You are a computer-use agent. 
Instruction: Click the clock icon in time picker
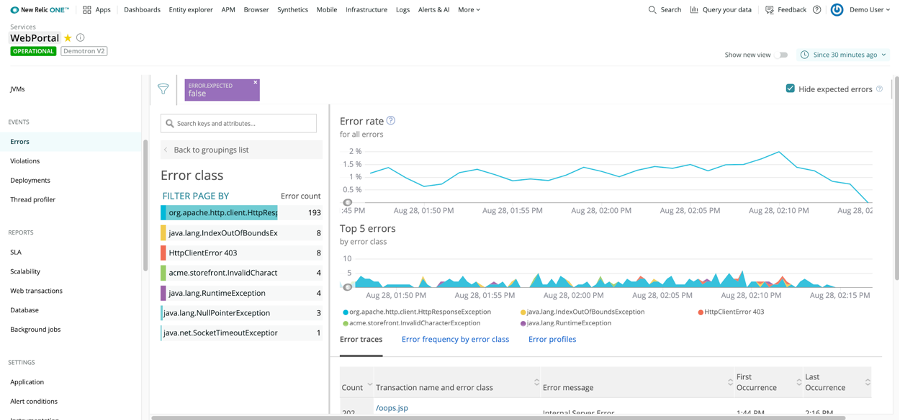tap(804, 55)
